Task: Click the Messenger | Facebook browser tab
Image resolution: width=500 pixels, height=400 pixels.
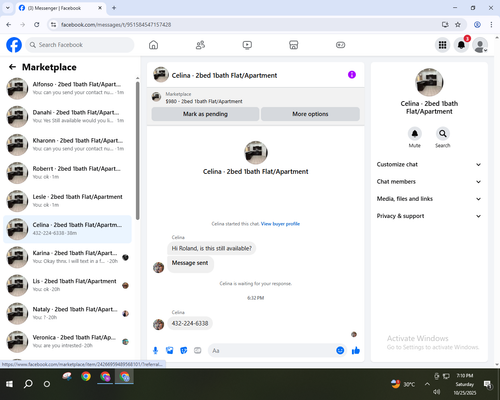Action: pos(60,8)
